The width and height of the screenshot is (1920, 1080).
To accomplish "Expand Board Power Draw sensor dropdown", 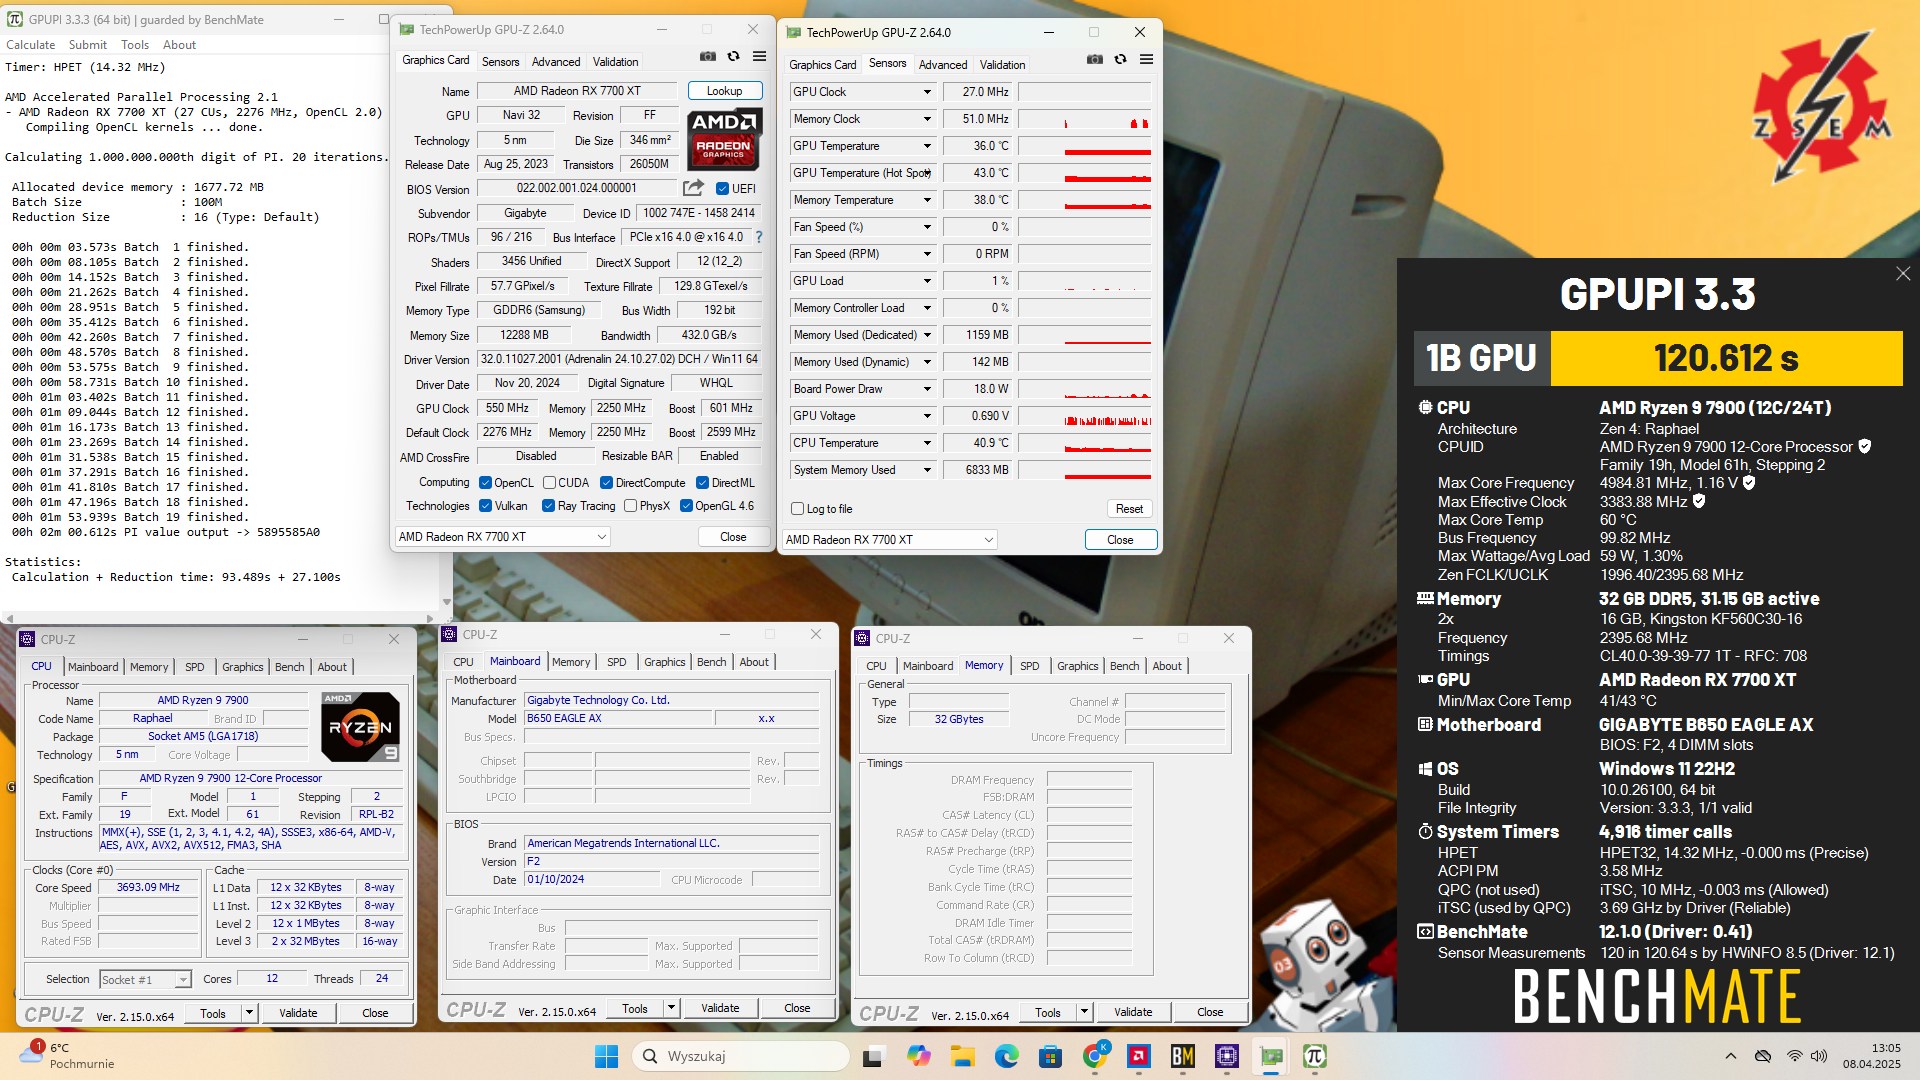I will point(927,389).
